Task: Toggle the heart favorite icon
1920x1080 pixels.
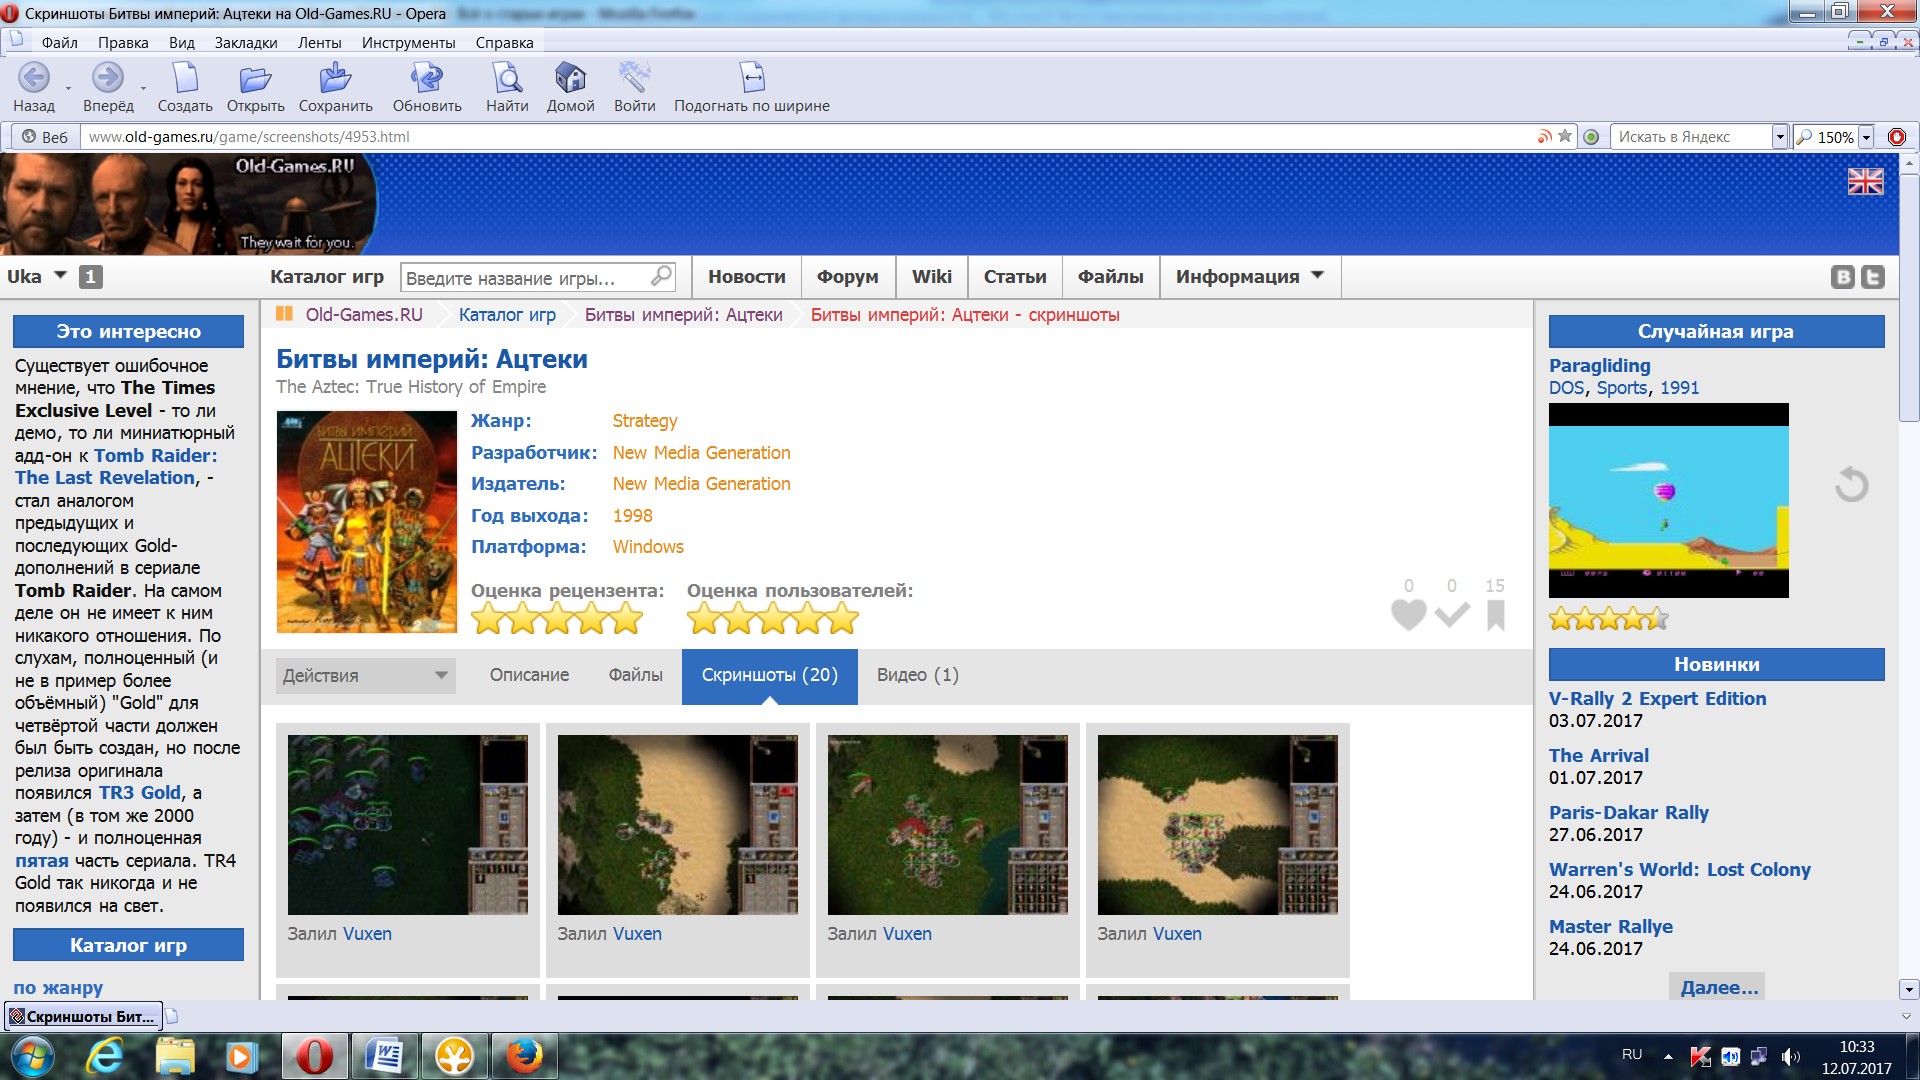Action: click(x=1408, y=614)
